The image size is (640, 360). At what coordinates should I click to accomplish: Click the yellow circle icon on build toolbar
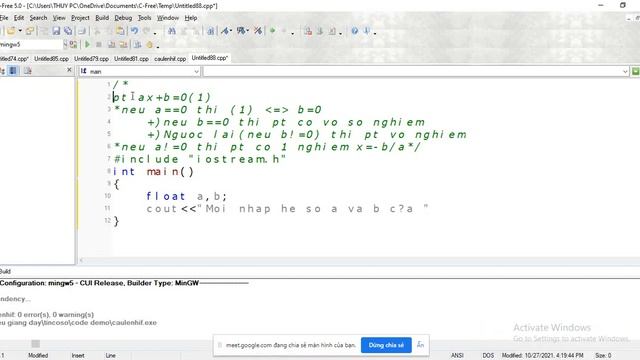tap(150, 44)
